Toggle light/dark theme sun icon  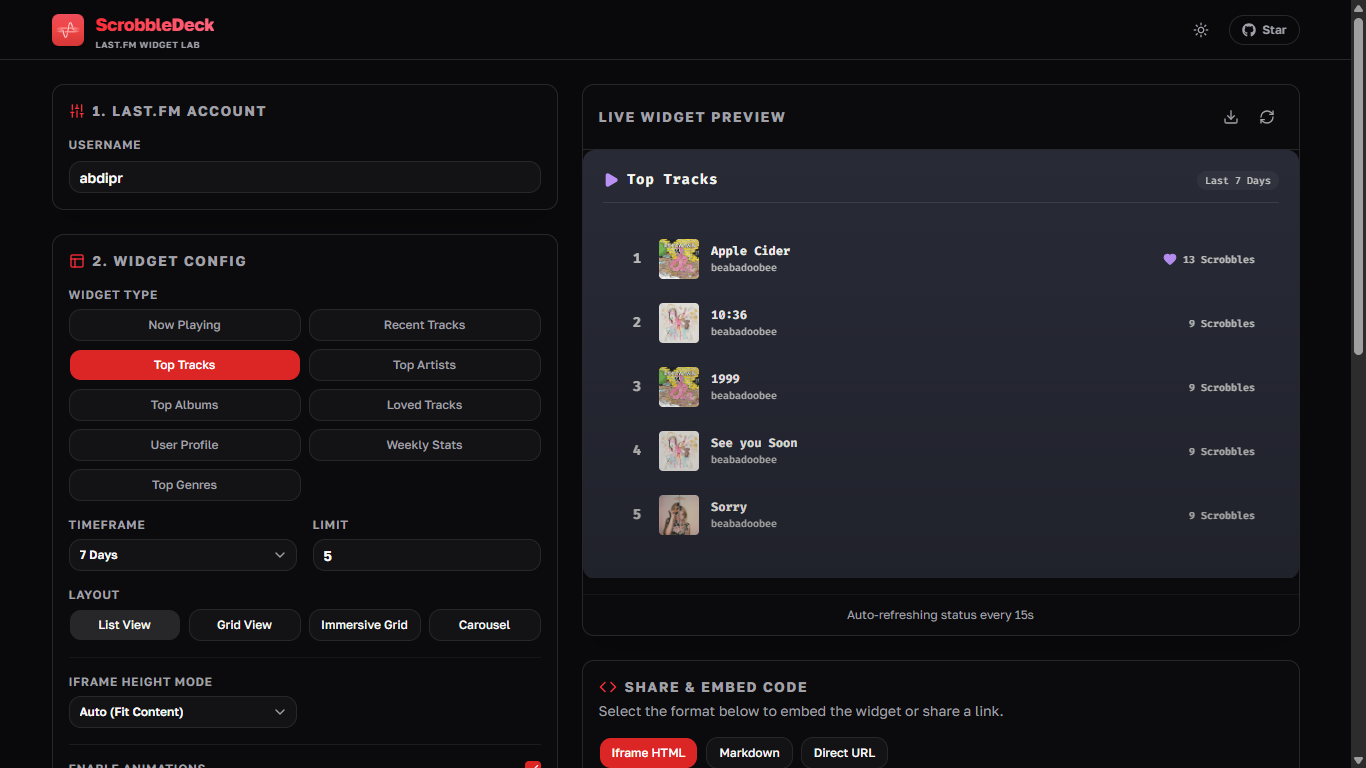1201,30
